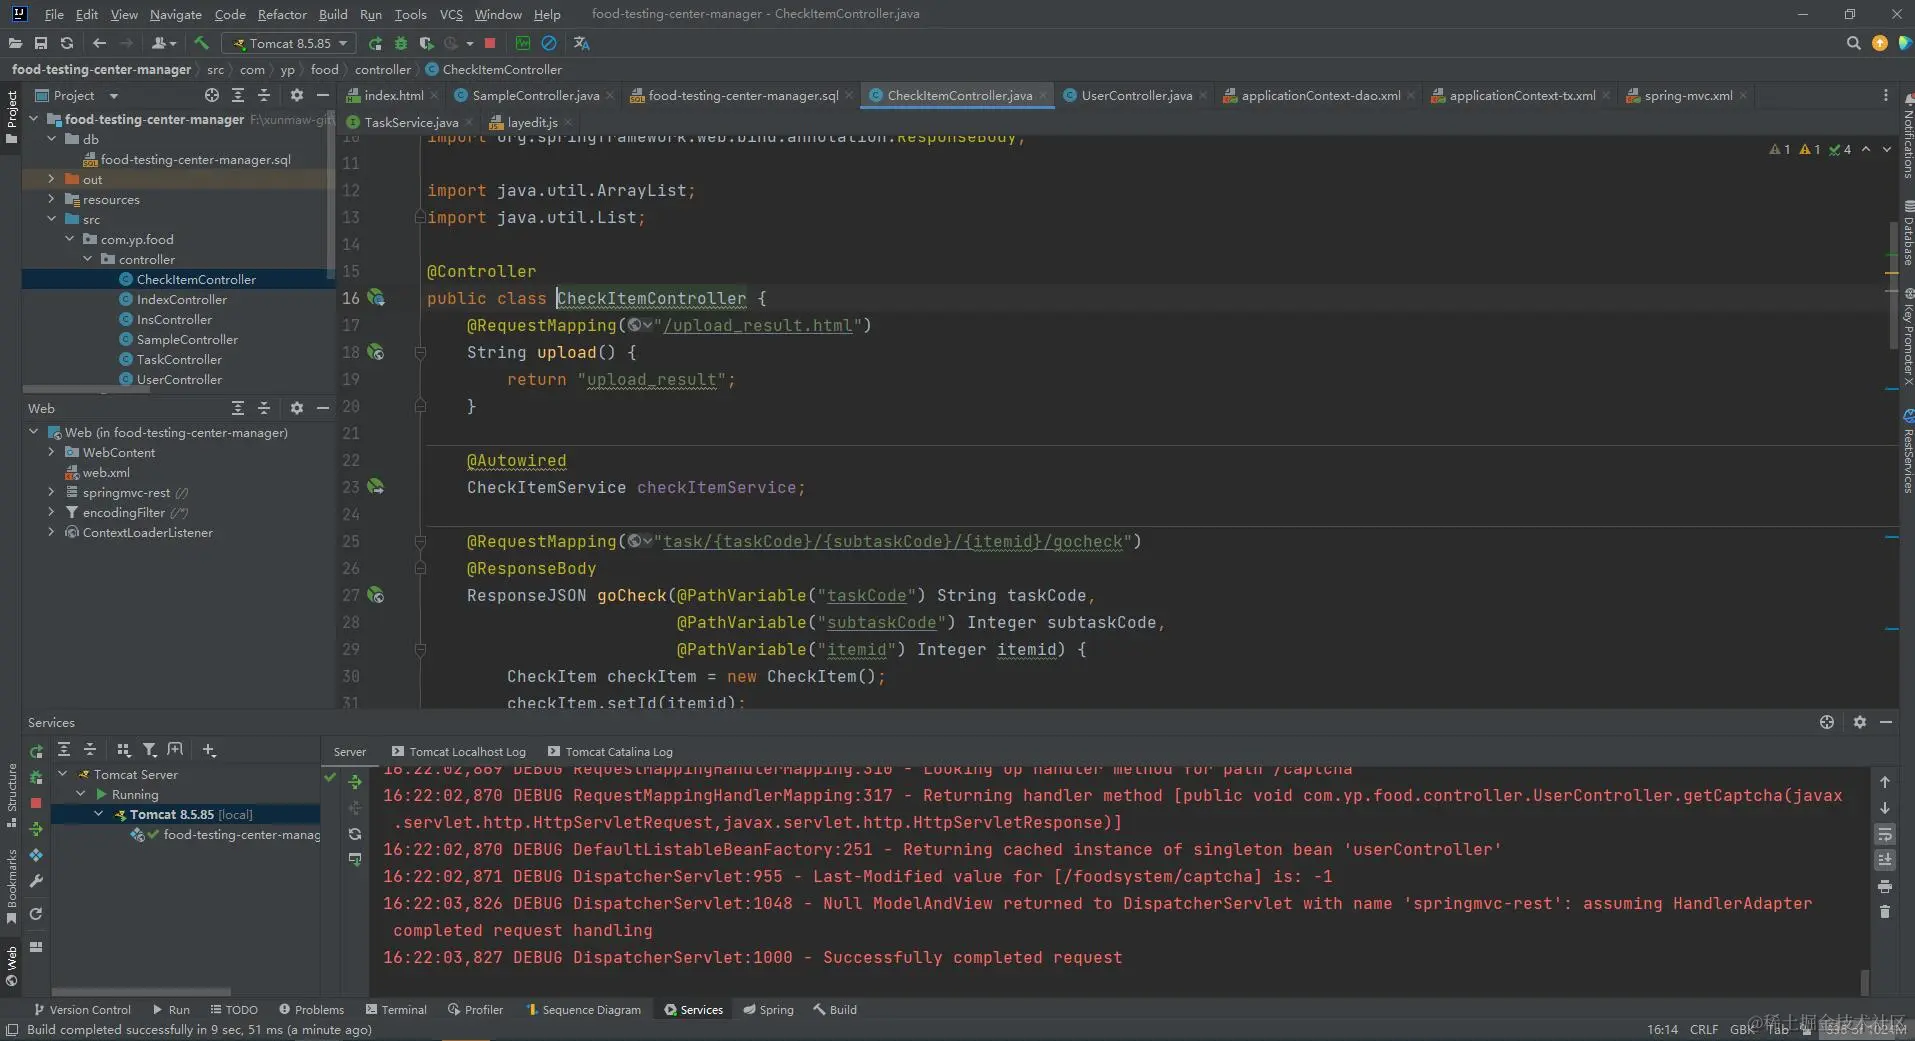The width and height of the screenshot is (1915, 1041).
Task: Click the Translate icon in main toolbar
Action: [581, 43]
